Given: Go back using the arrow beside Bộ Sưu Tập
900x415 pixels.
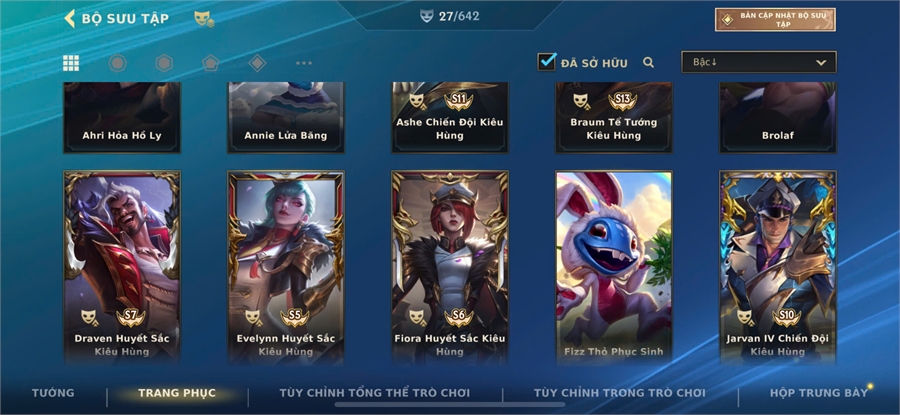Looking at the screenshot, I should (69, 18).
